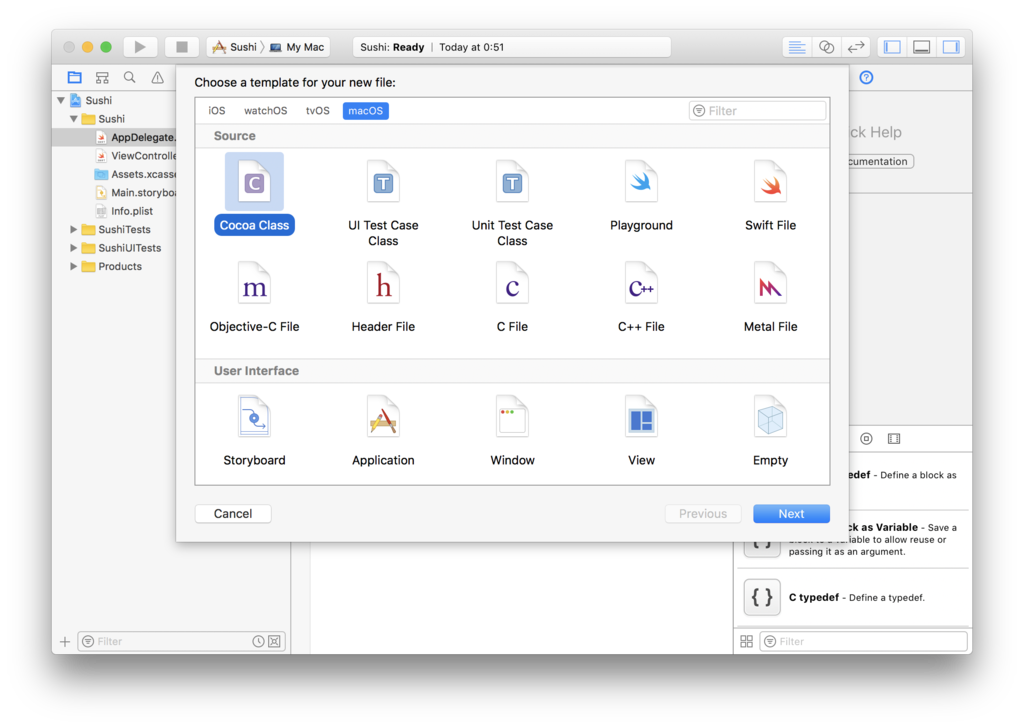Focus the library Filter field
This screenshot has width=1024, height=728.
[863, 641]
